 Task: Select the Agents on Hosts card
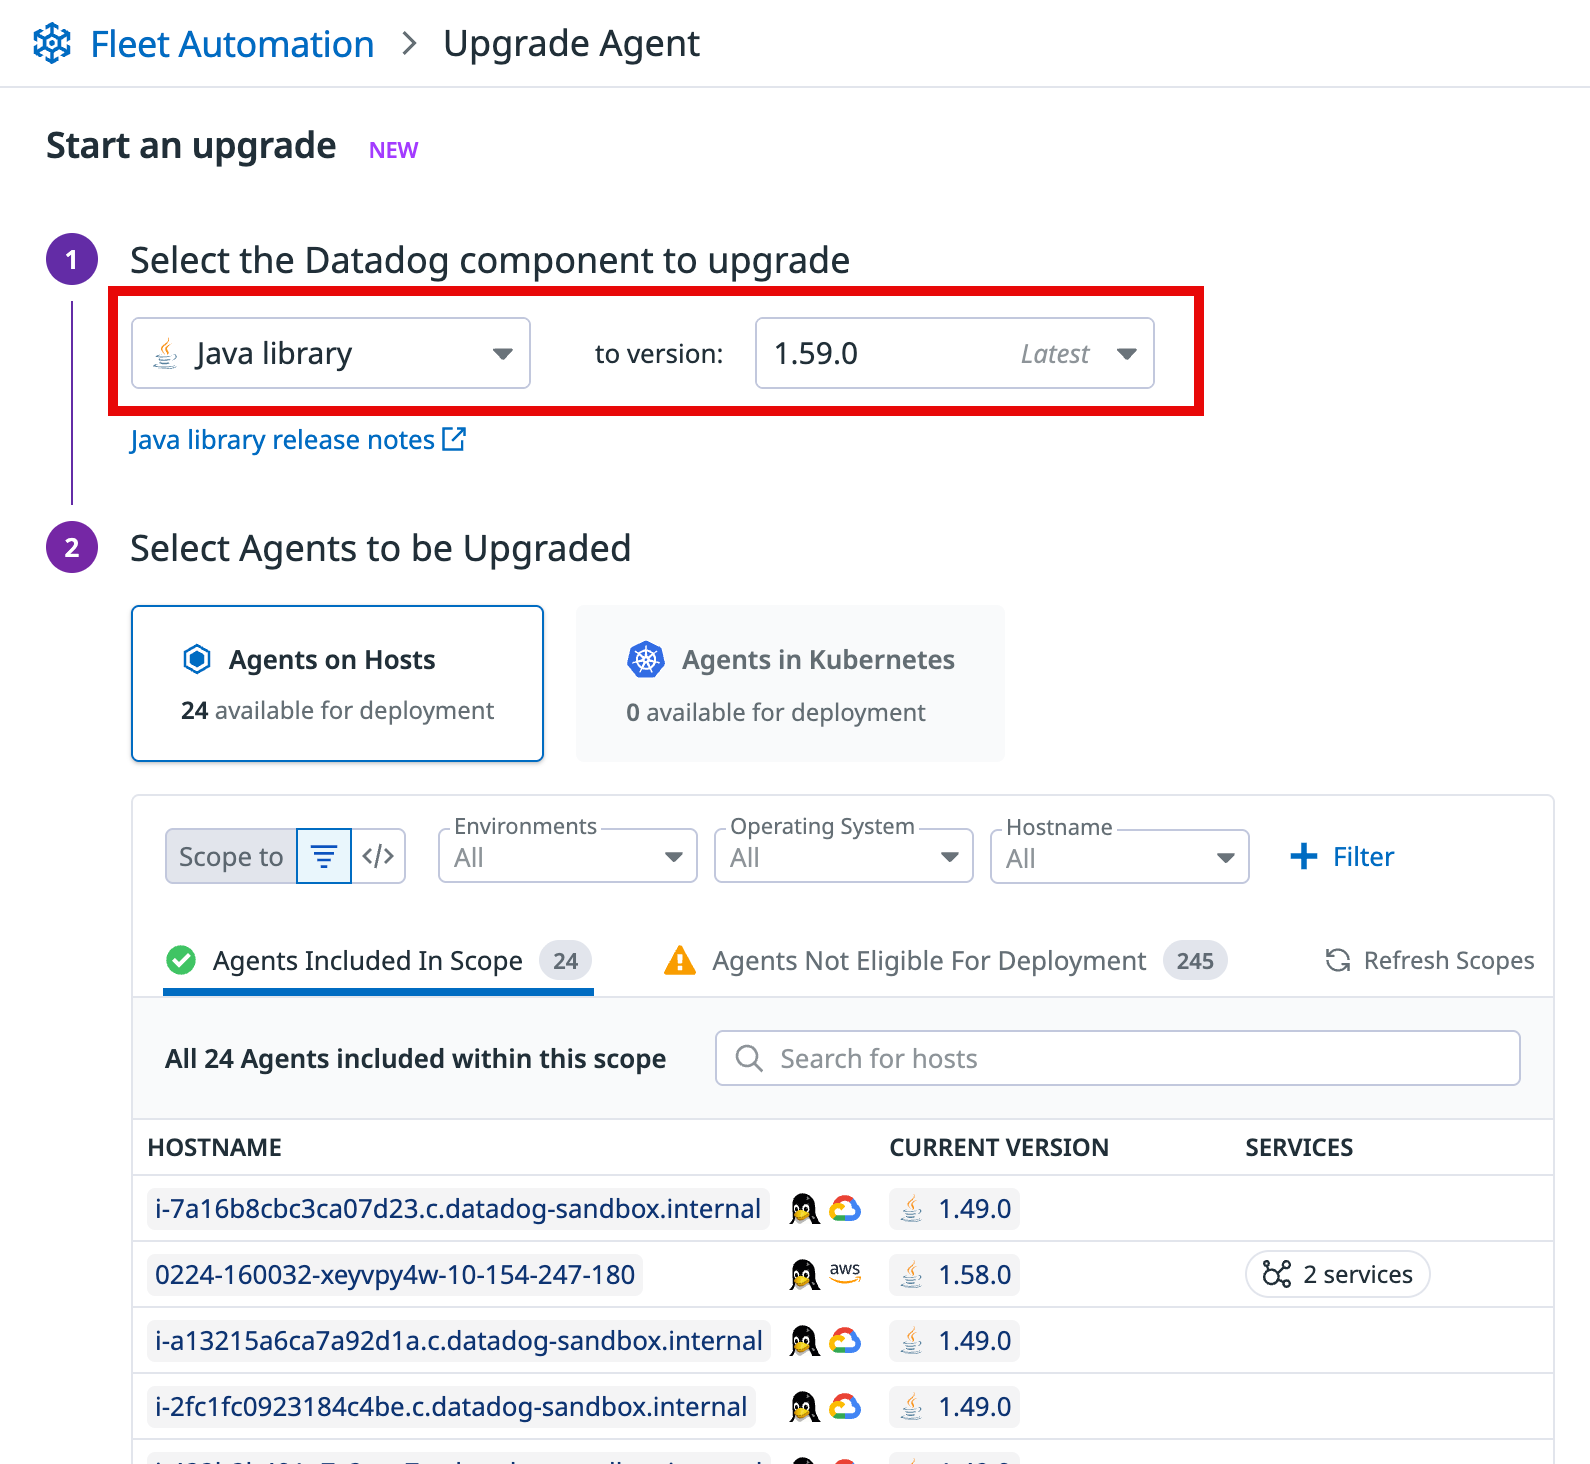click(337, 683)
